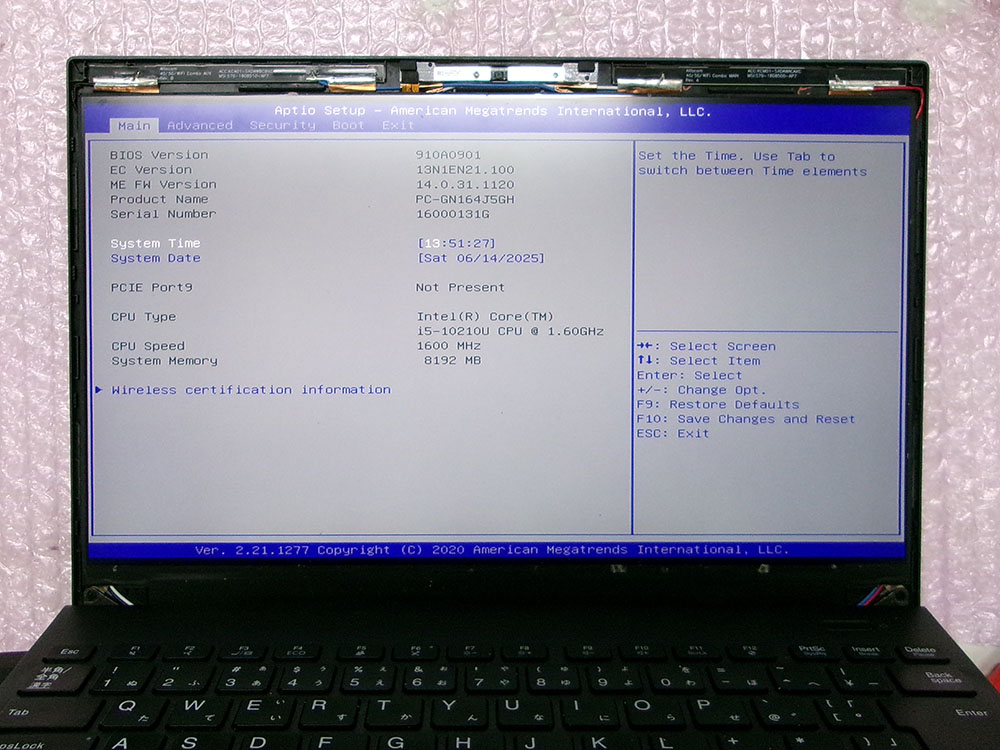This screenshot has width=1000, height=750.
Task: Click the Product Name label
Action: coord(159,199)
